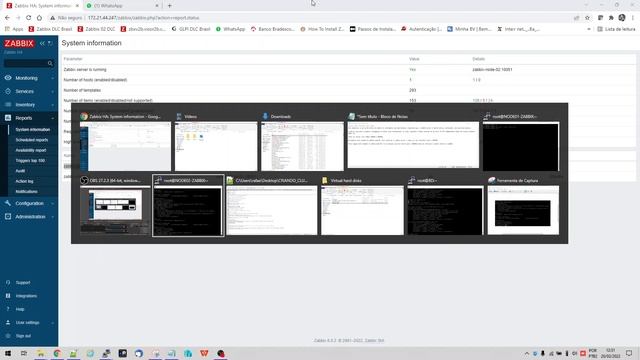
Task: Expand Services with its chevron arrow
Action: [53, 91]
